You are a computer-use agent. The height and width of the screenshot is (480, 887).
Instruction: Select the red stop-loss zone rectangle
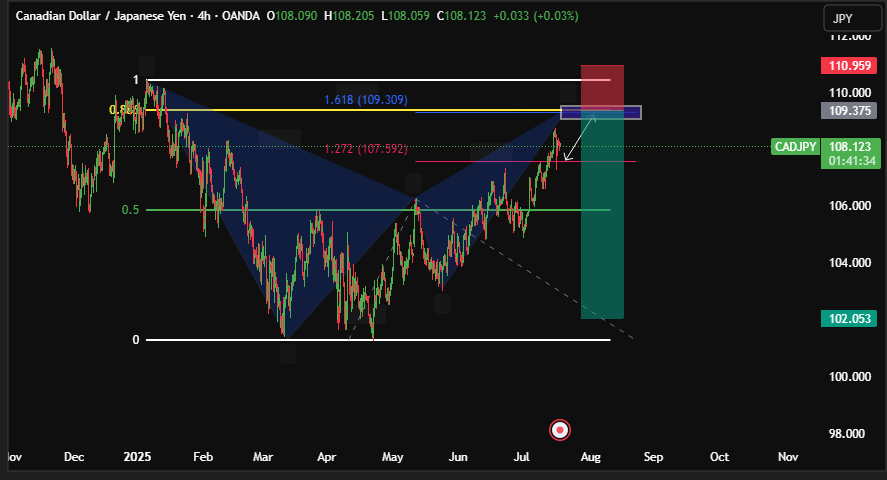602,86
